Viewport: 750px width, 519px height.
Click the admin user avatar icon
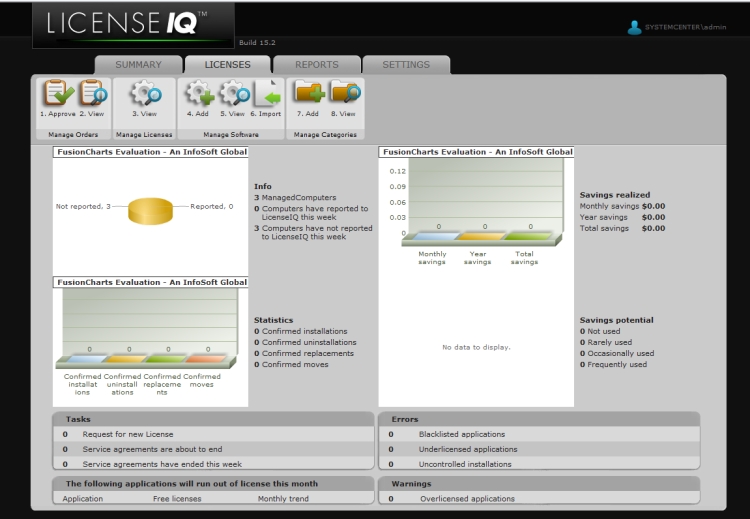(x=634, y=28)
